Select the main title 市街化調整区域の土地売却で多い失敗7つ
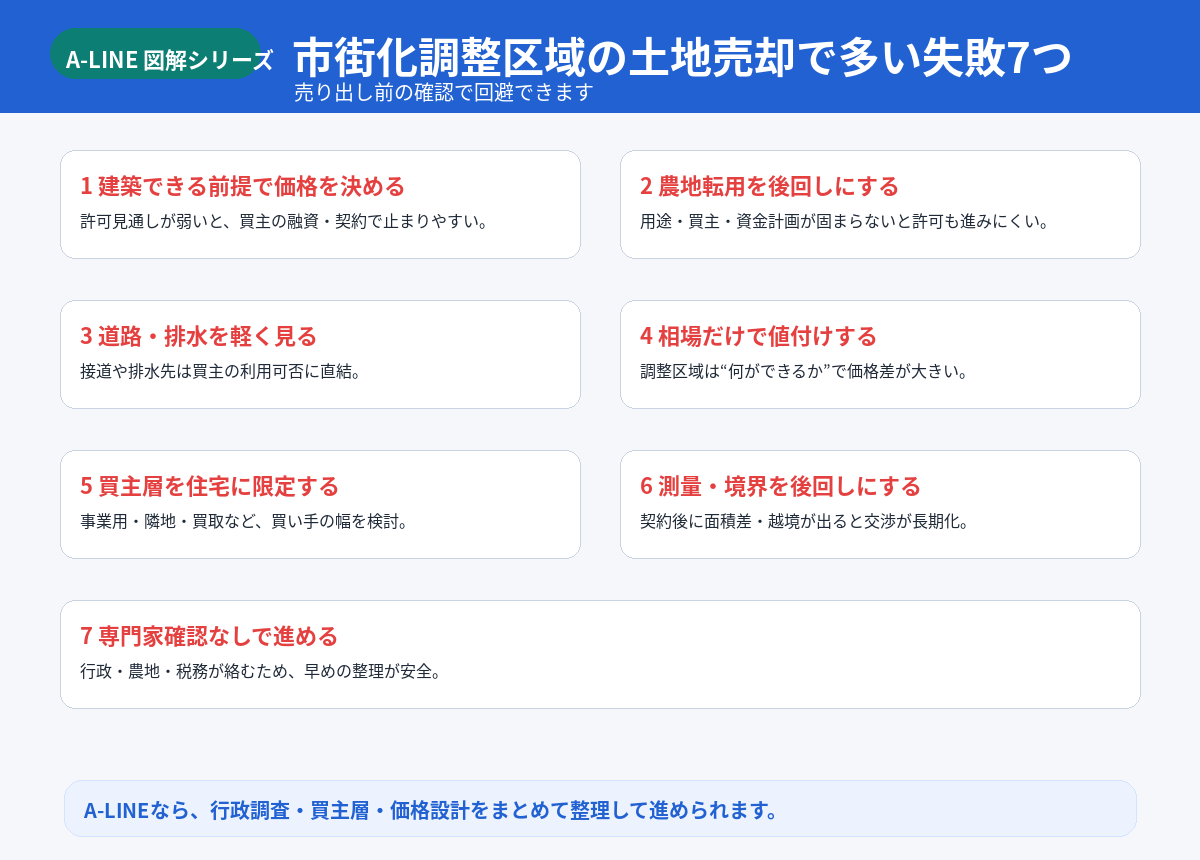 pyautogui.click(x=682, y=57)
